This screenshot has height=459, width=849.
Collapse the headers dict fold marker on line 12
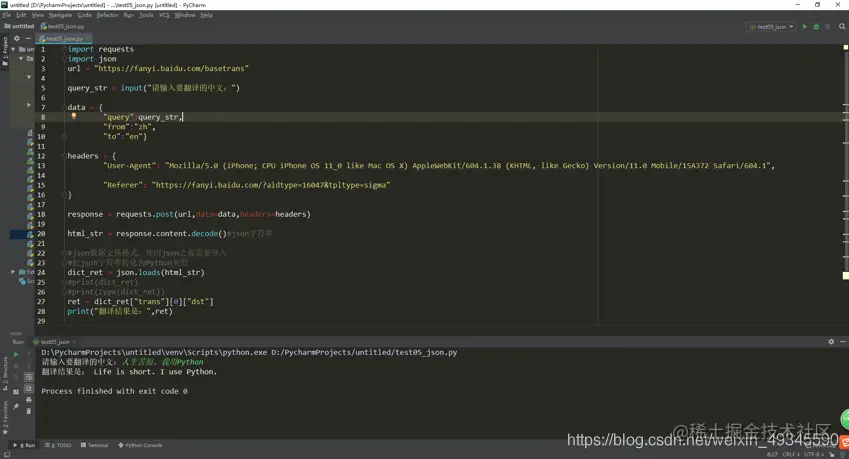(64, 156)
